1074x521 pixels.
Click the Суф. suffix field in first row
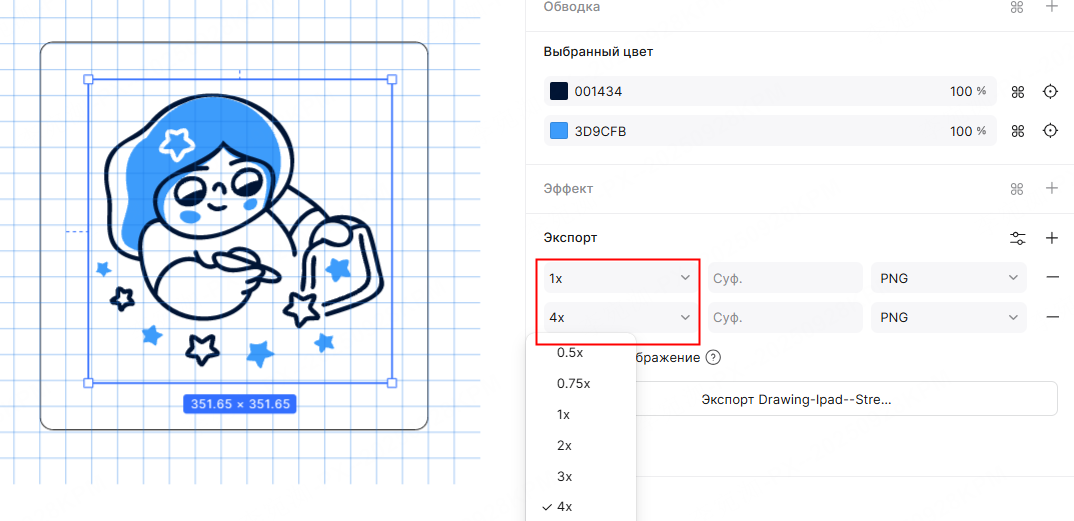point(784,278)
